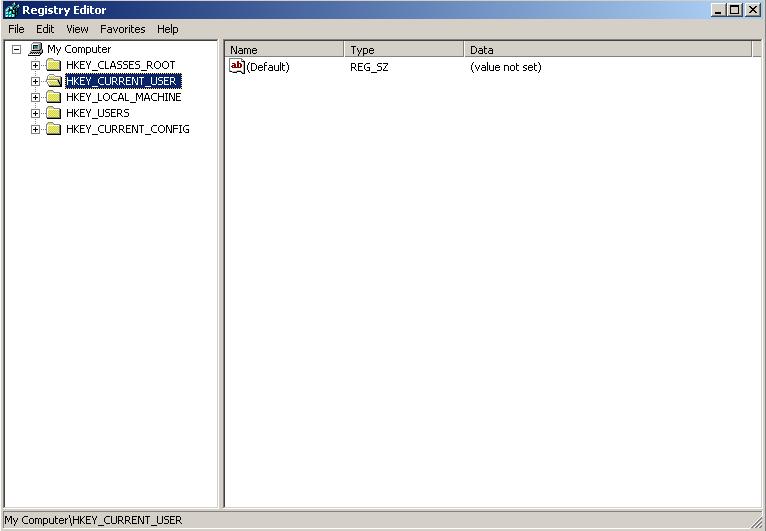Collapse the My Computer tree node
Screen dimensions: 766x531
[17, 49]
